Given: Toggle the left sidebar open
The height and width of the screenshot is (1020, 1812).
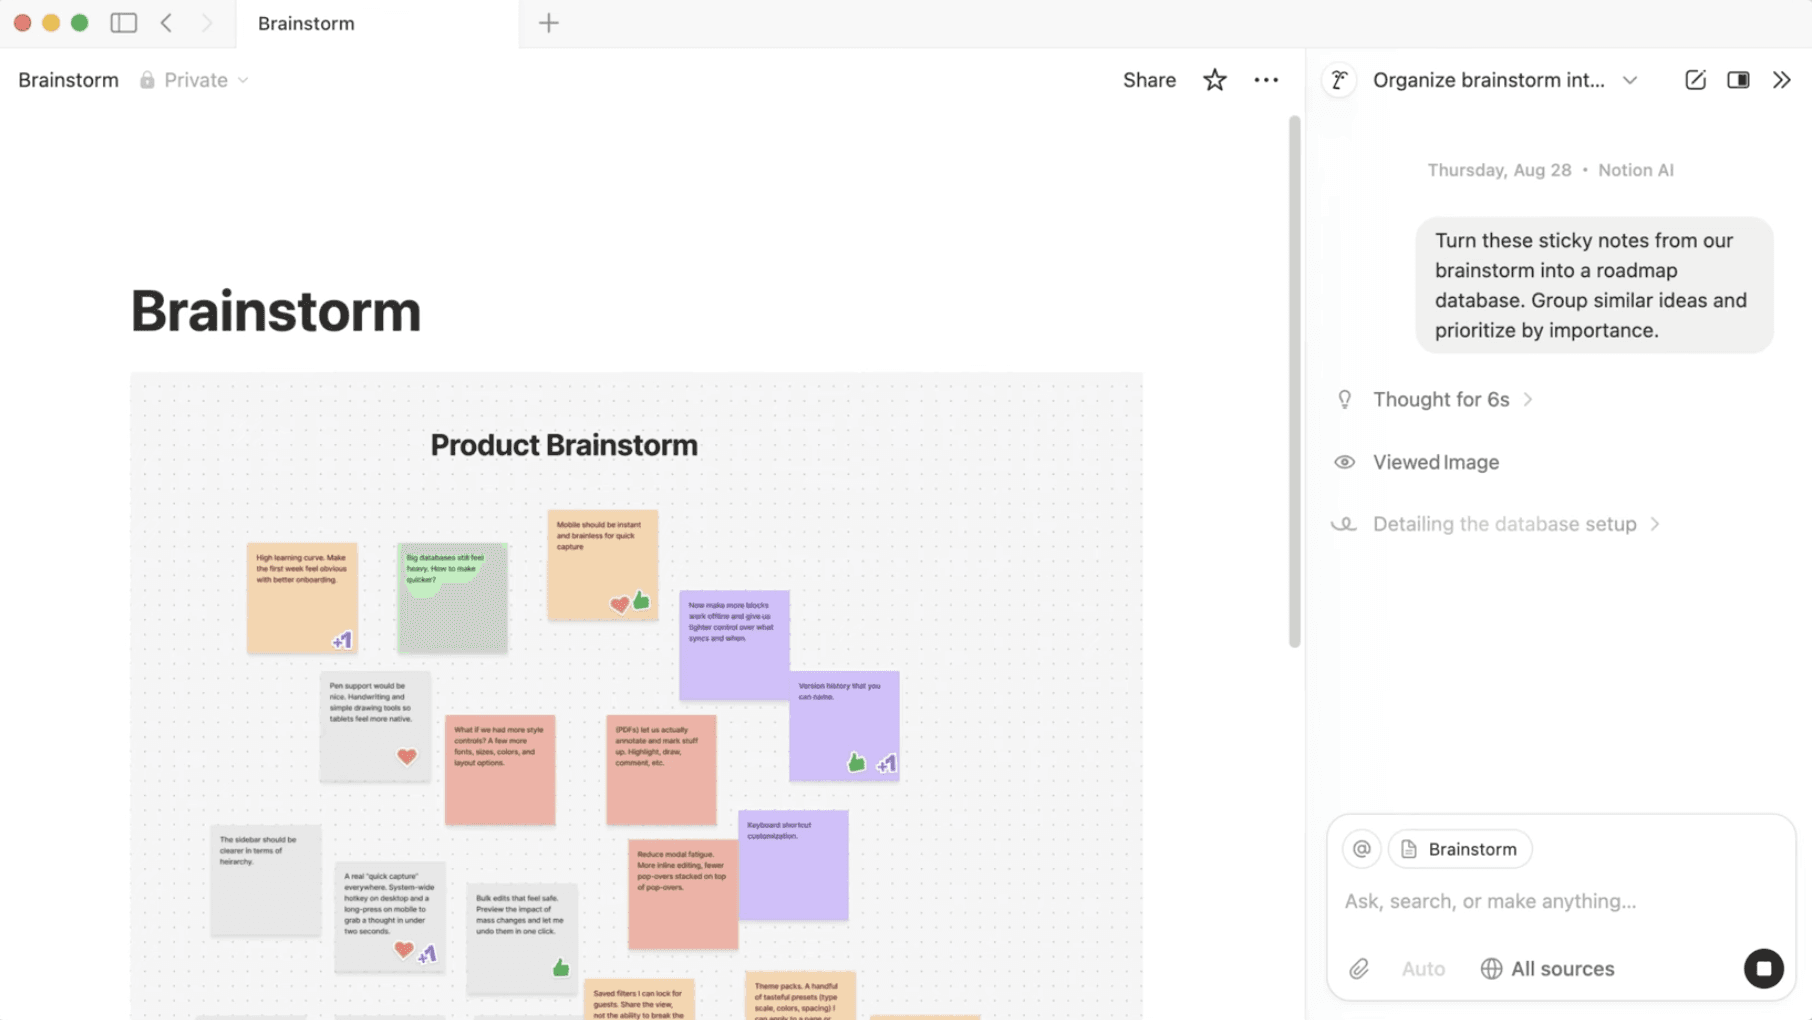Looking at the screenshot, I should [x=123, y=22].
